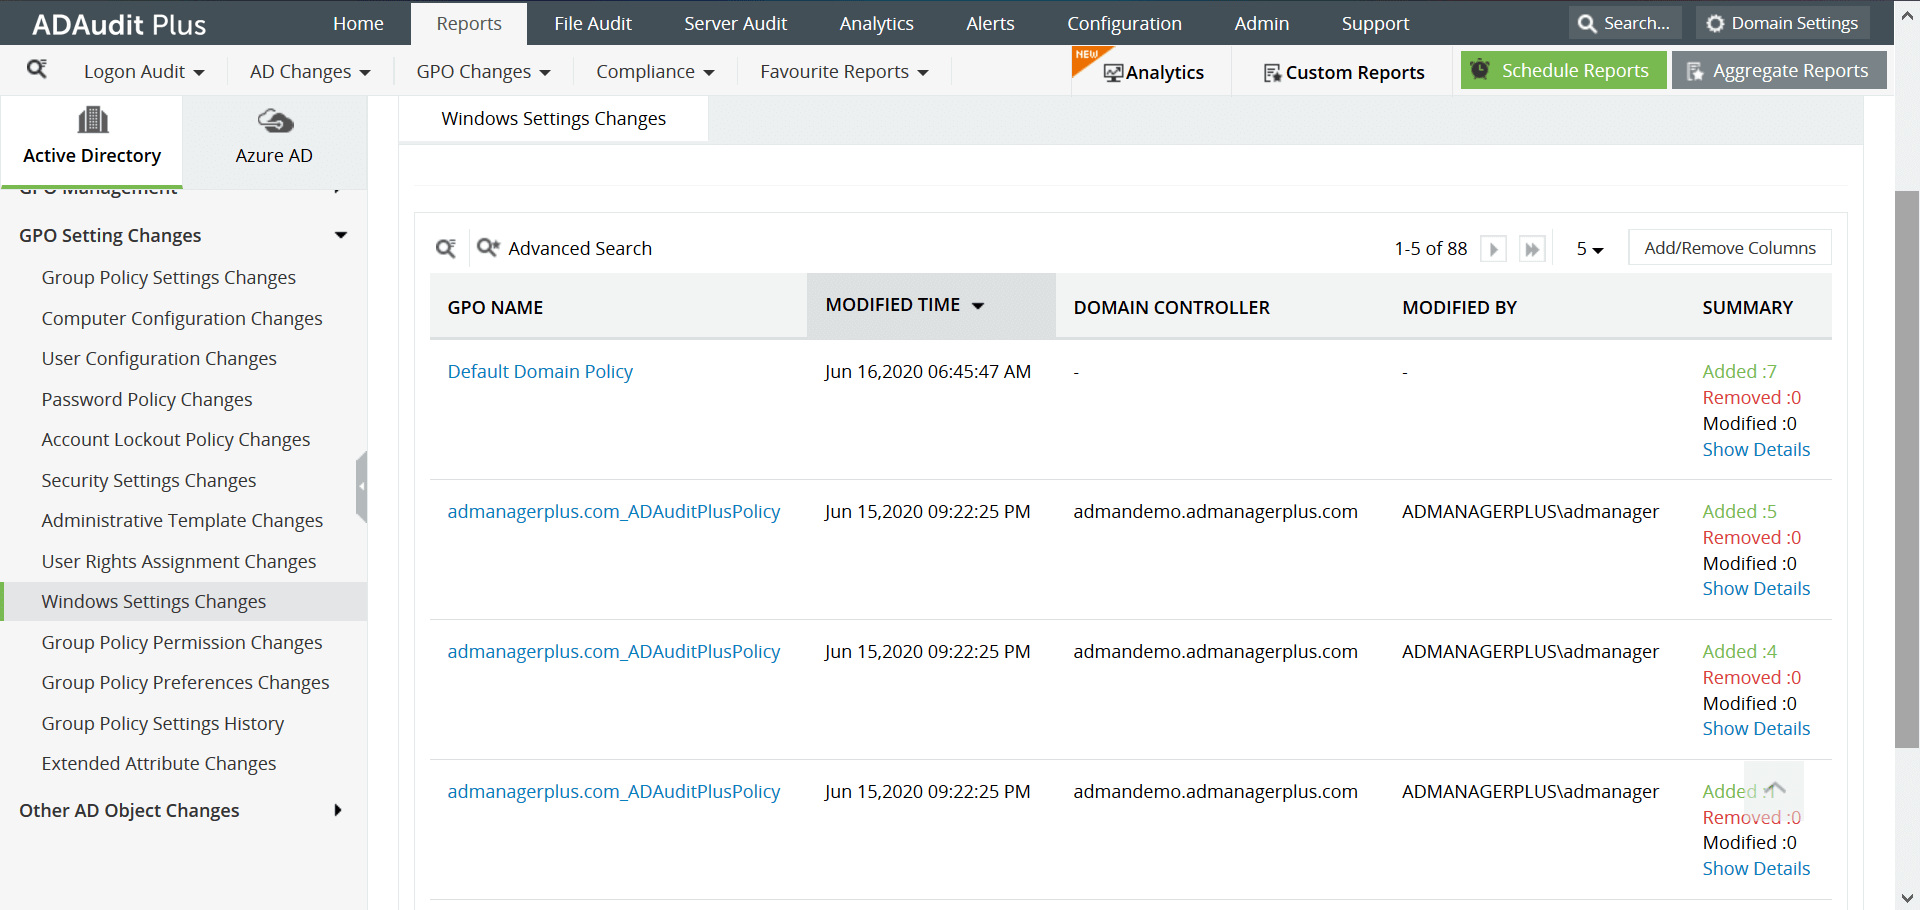Change rows per page dropdown showing 5

(x=1590, y=249)
